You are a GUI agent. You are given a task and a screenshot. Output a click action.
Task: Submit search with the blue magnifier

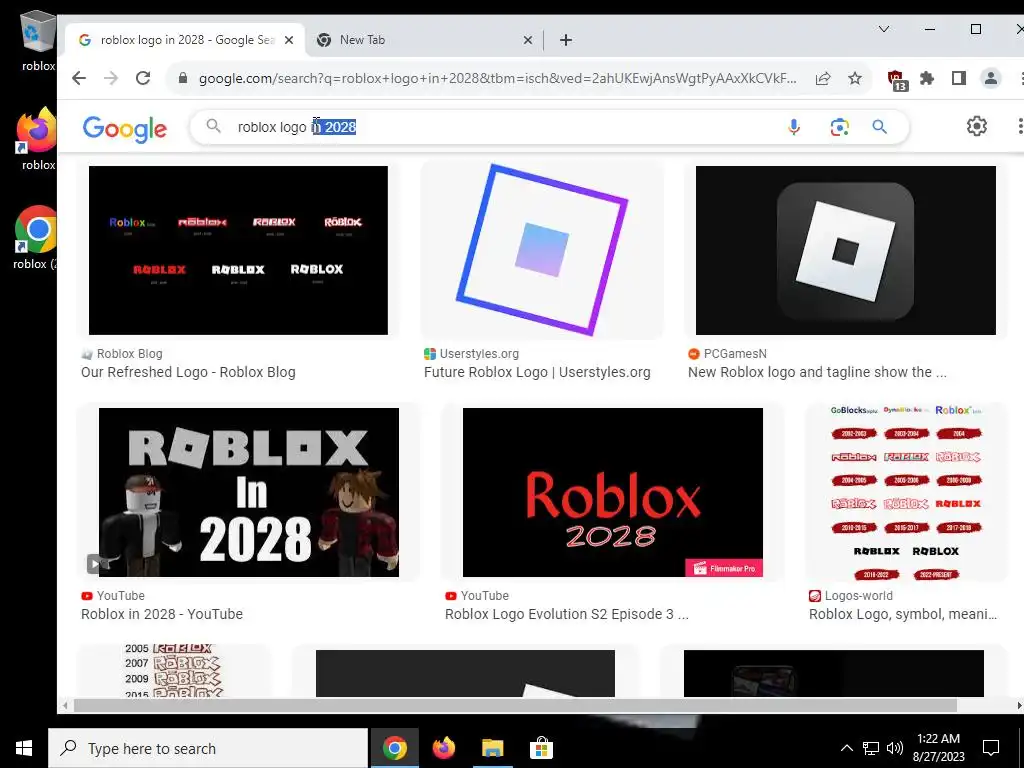click(880, 127)
